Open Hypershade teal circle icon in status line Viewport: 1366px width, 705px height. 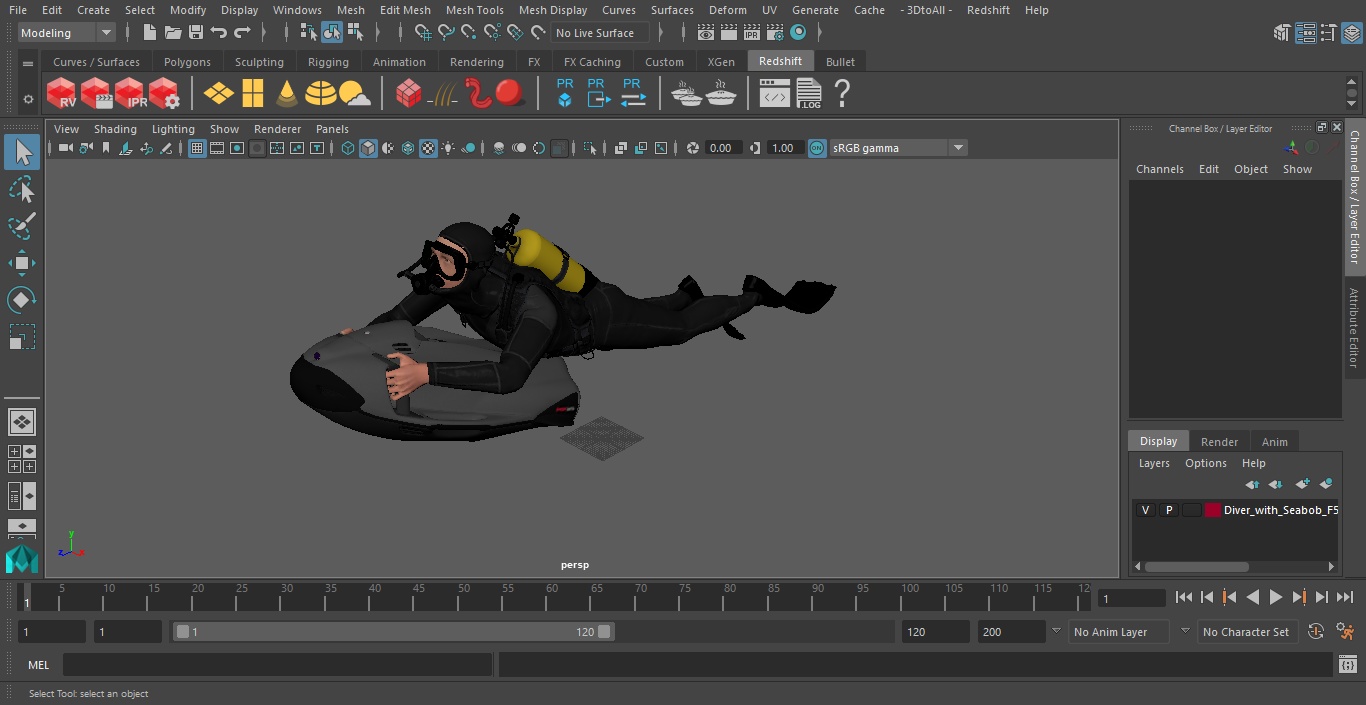coord(798,33)
